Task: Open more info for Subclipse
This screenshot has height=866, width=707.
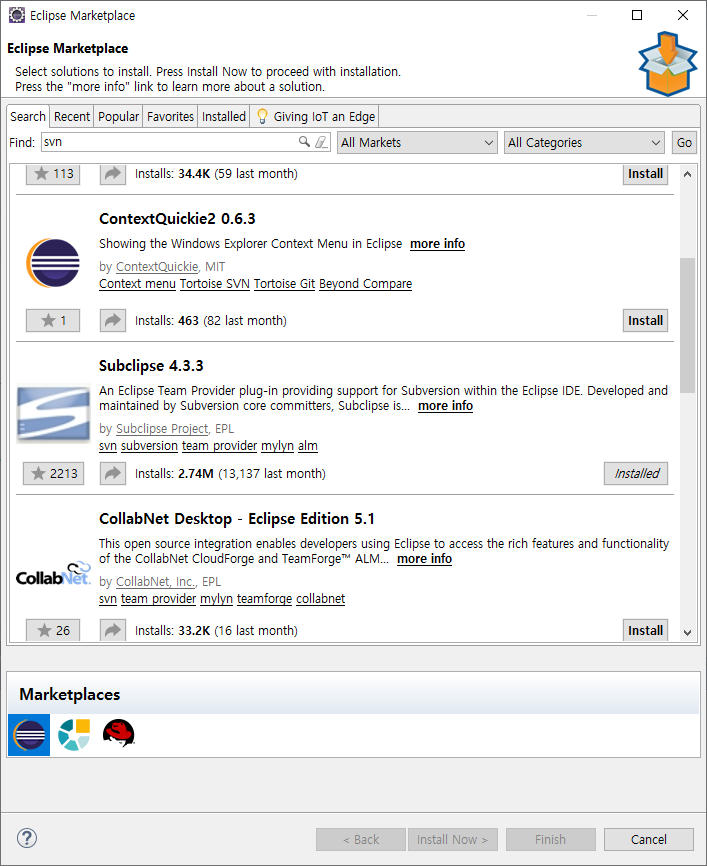Action: (445, 406)
